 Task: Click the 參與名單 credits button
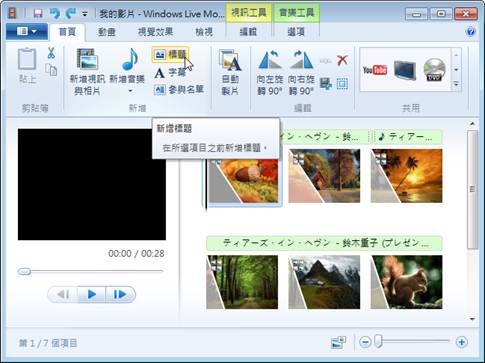(x=179, y=89)
